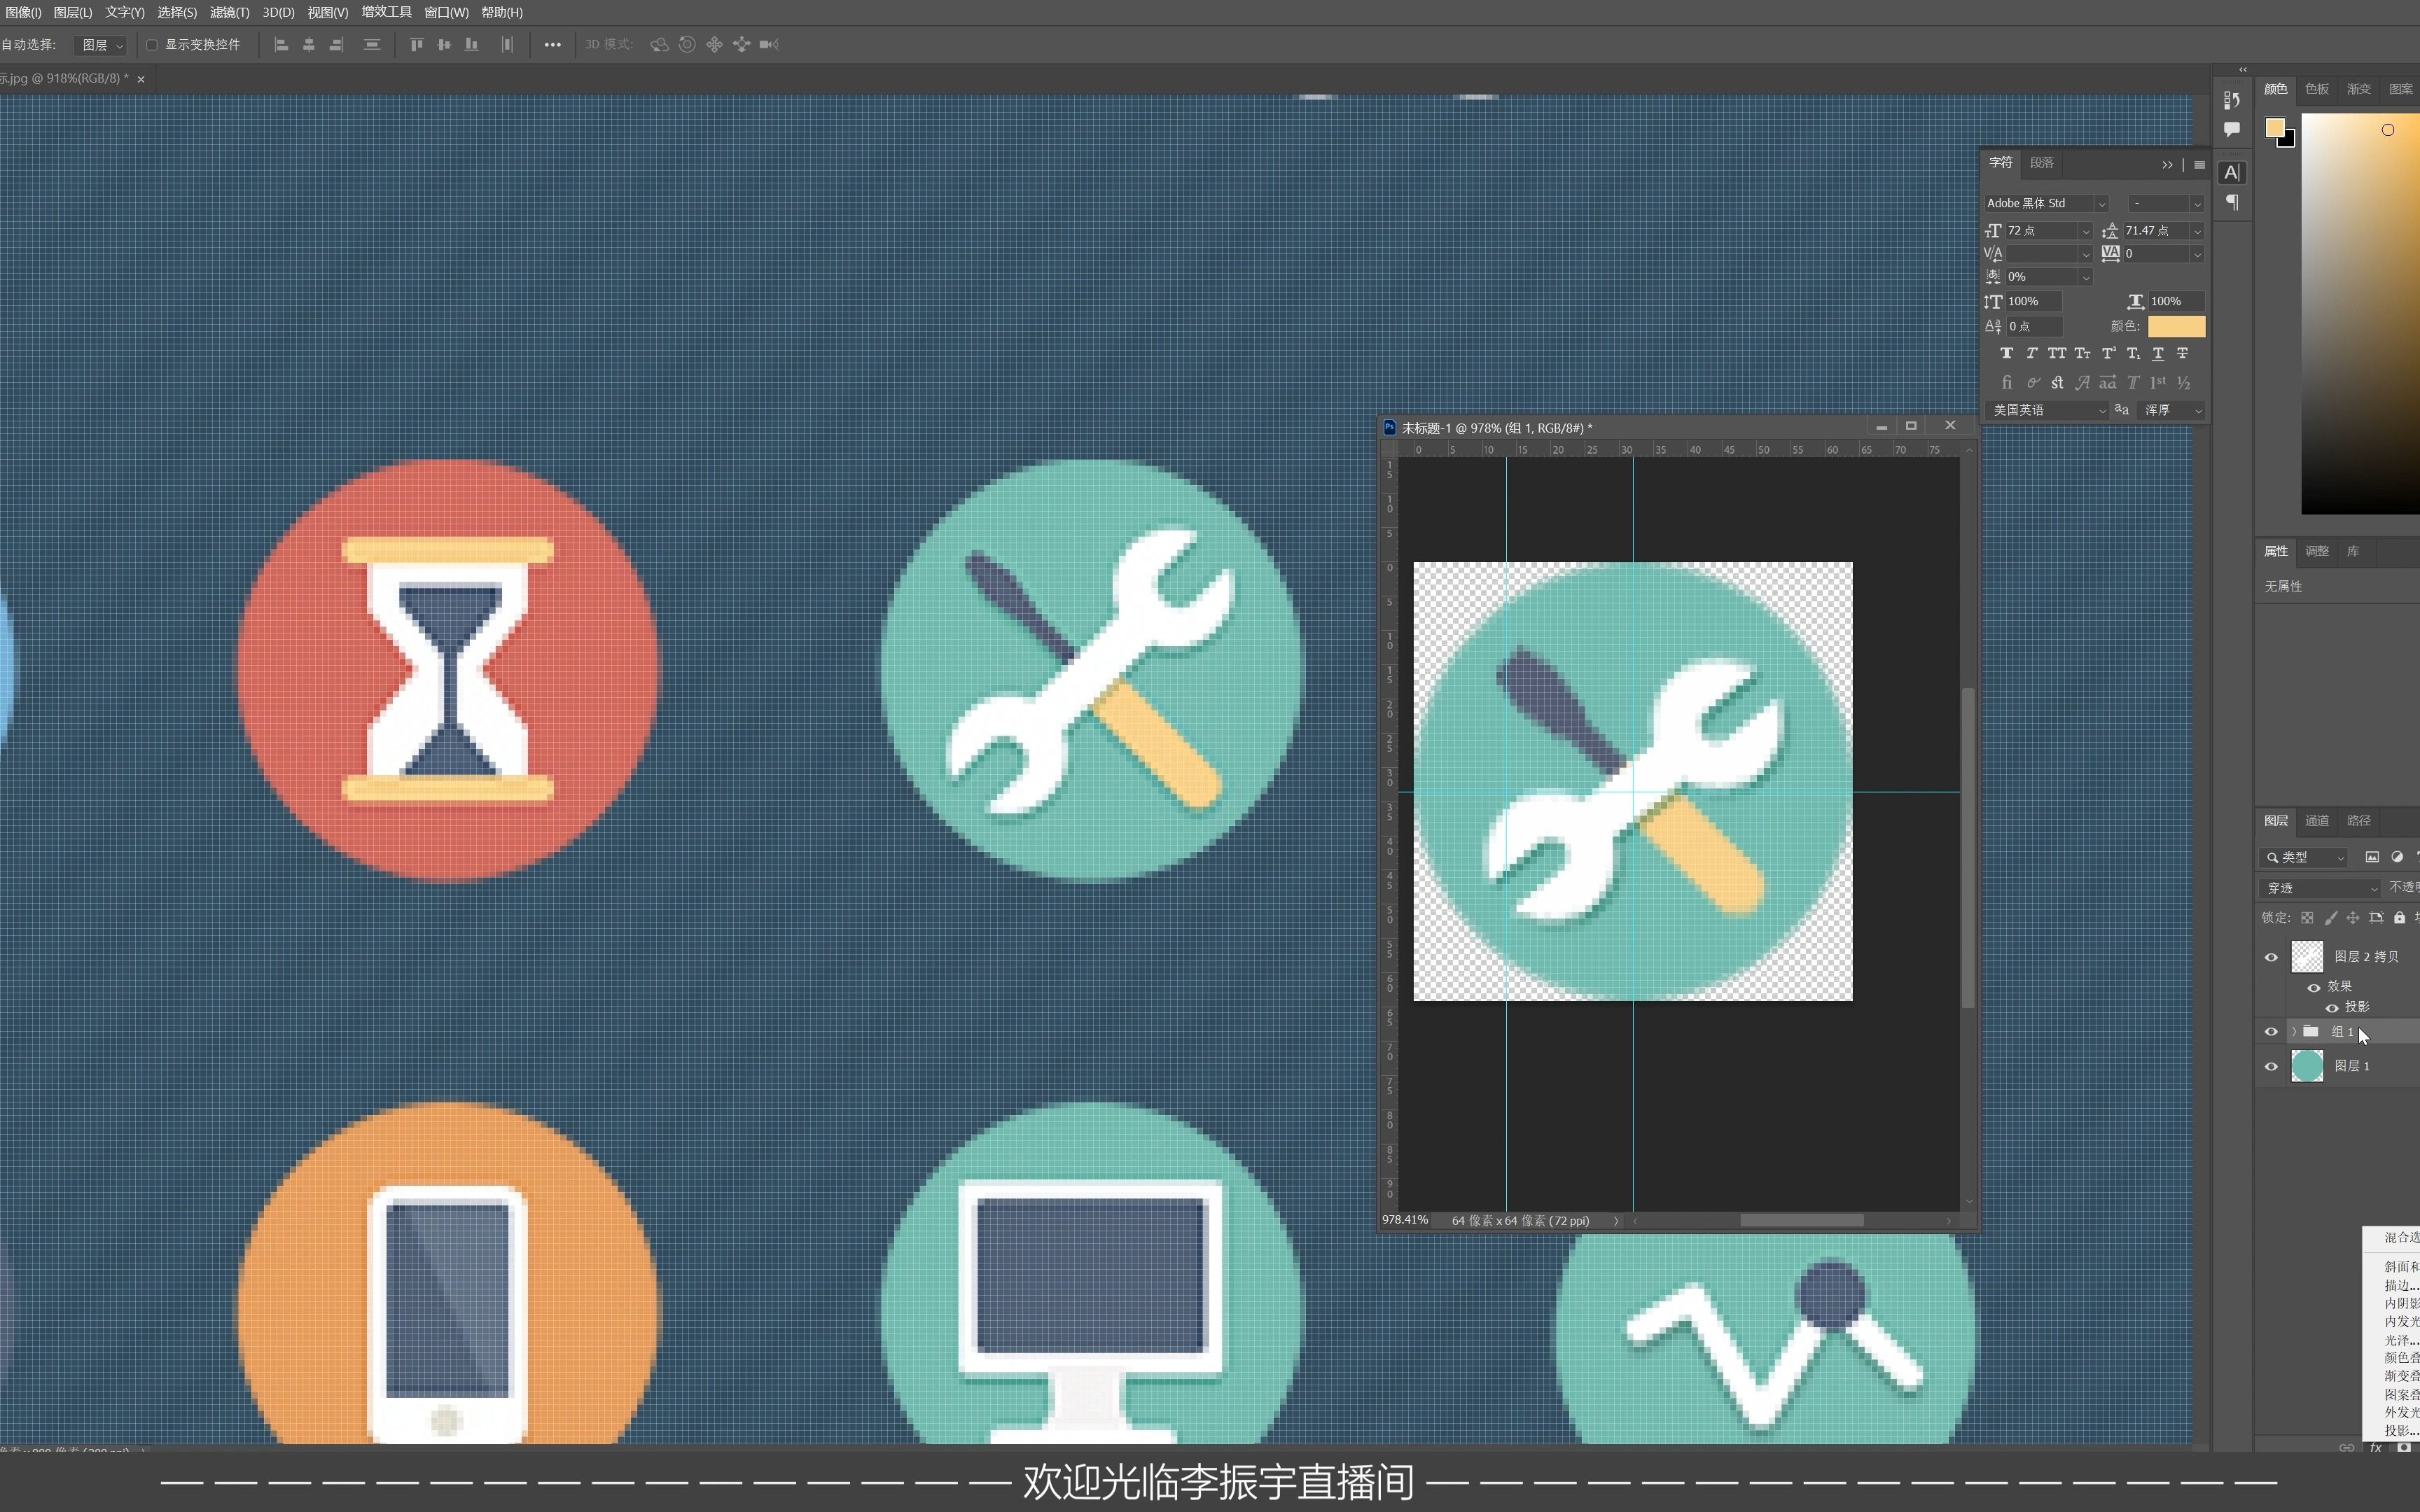
Task: Switch to the 调整 tab
Action: (2317, 551)
